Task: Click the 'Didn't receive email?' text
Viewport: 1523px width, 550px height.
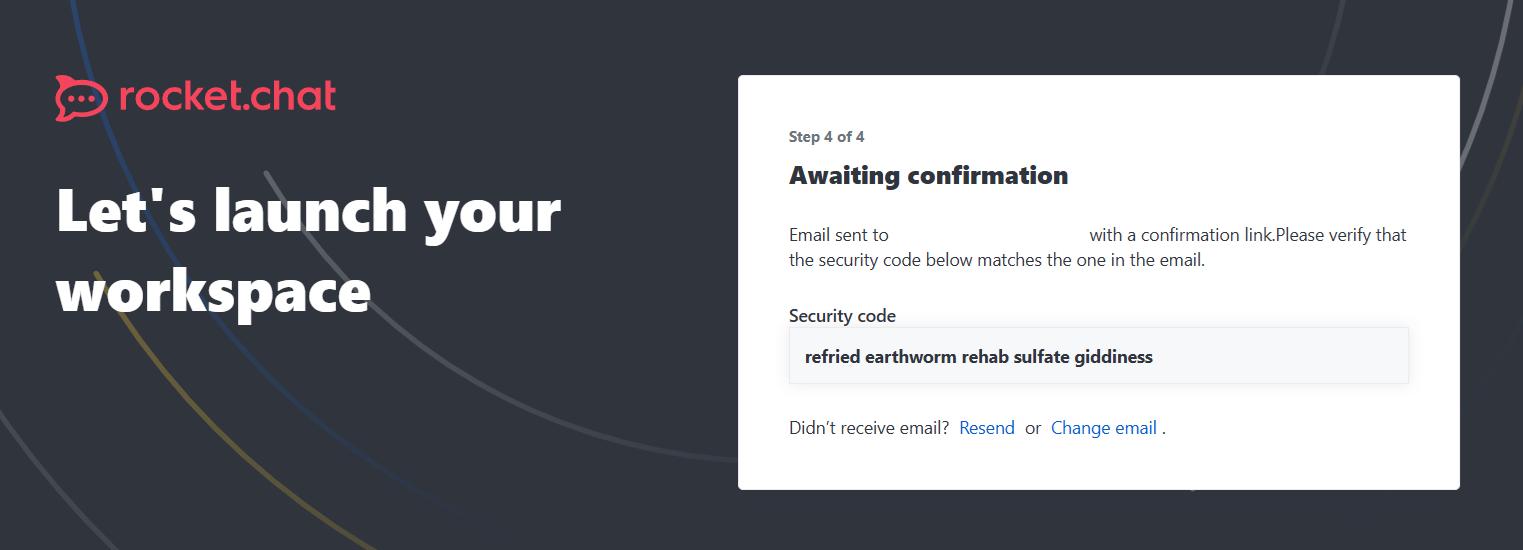Action: tap(868, 428)
